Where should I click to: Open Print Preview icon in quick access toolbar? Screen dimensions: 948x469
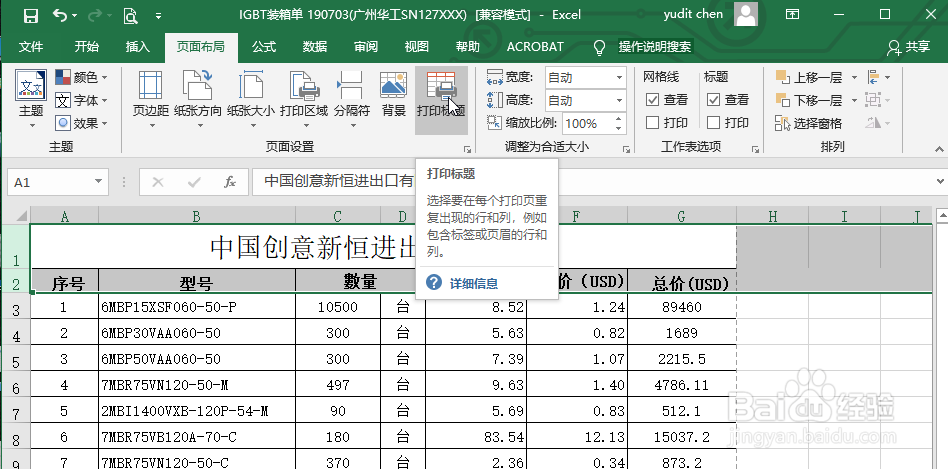[131, 15]
